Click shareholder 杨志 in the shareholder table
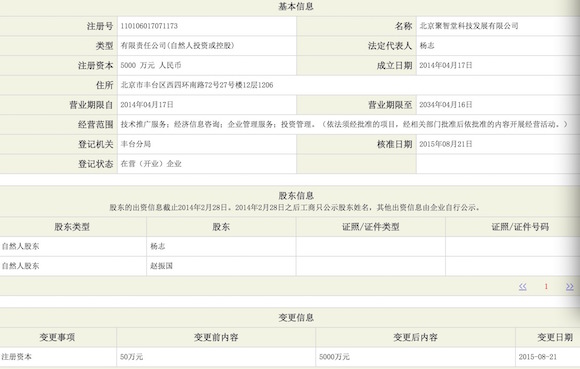 [158, 246]
